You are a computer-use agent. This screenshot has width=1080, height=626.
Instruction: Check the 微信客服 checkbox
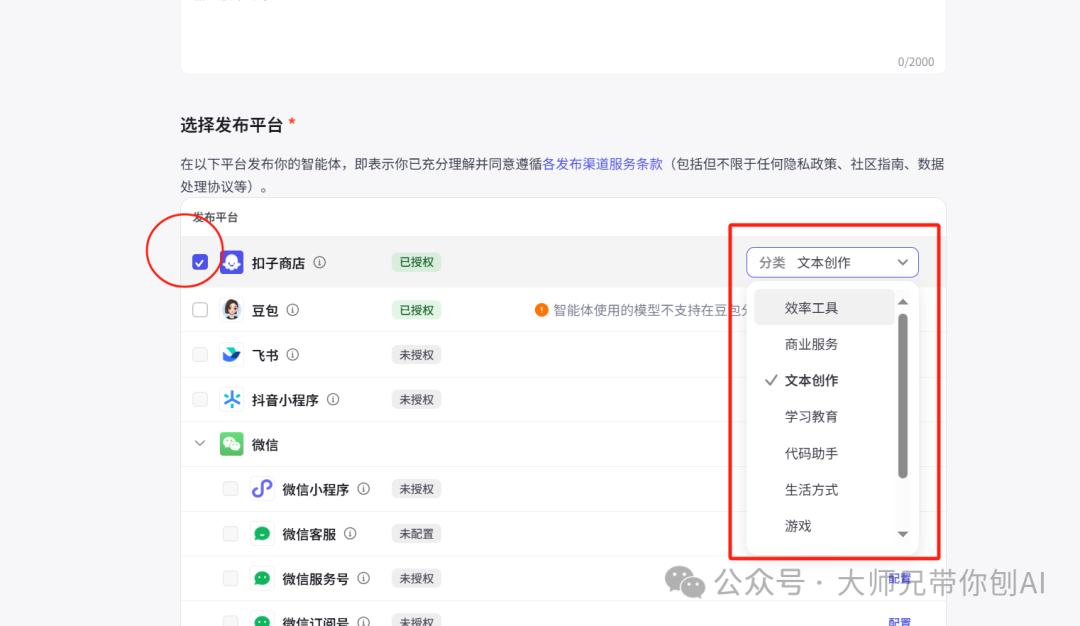[x=230, y=534]
